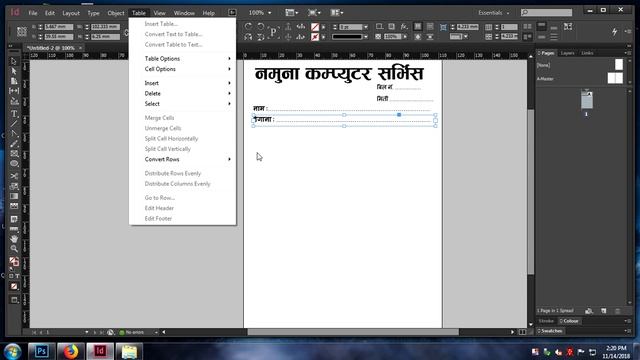Open the stroke style dropdown

coord(366,37)
